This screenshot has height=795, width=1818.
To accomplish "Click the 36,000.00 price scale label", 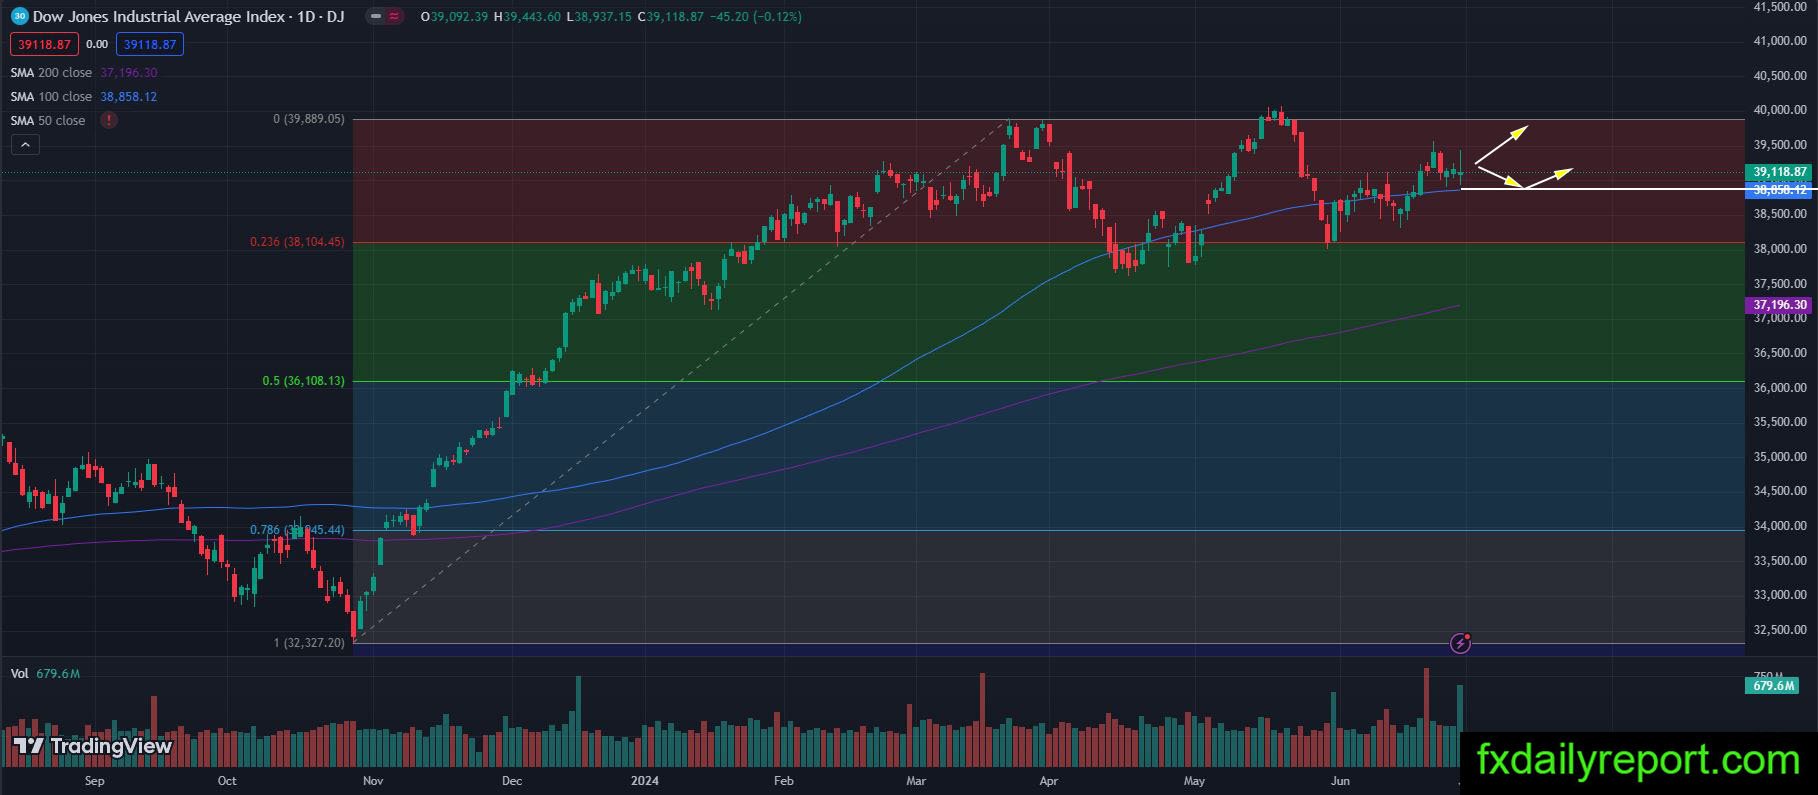I will [1780, 388].
